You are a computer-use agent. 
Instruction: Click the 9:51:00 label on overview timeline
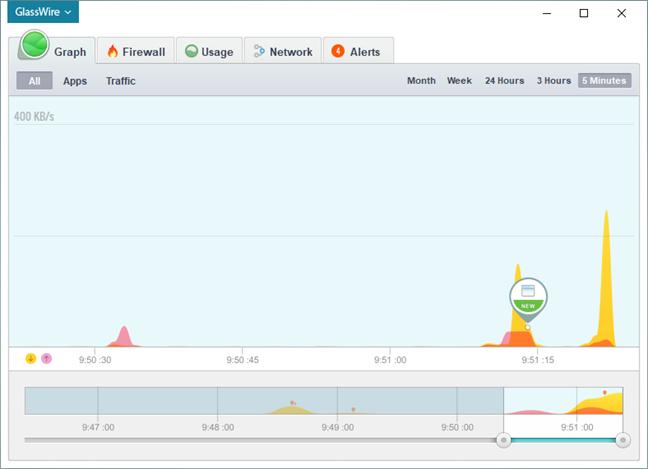(x=577, y=427)
